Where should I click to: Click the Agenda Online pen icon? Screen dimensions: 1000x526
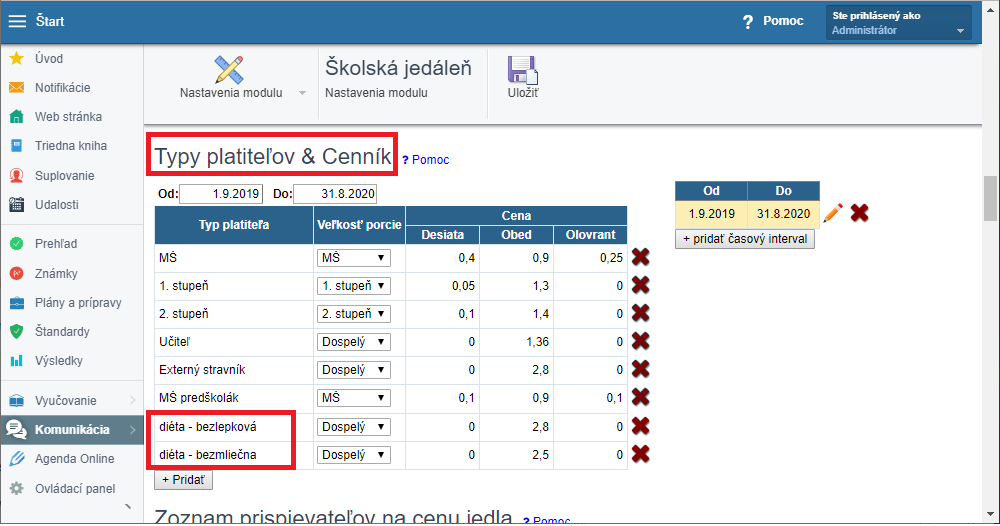coord(17,458)
